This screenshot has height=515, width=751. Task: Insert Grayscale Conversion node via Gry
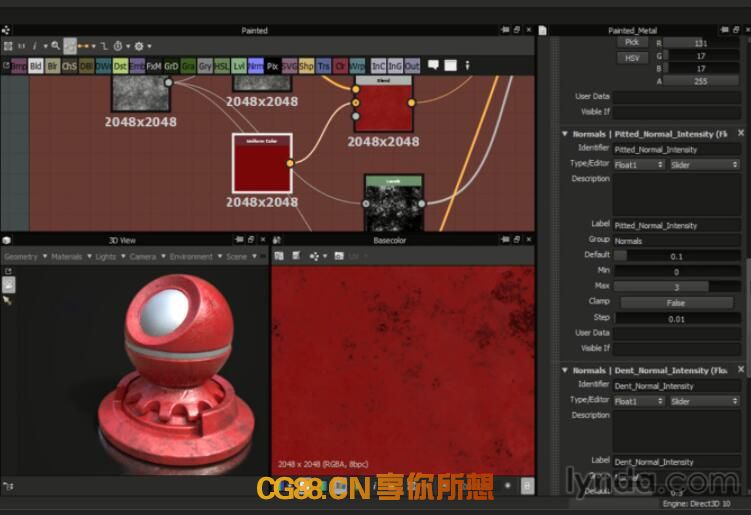point(205,66)
